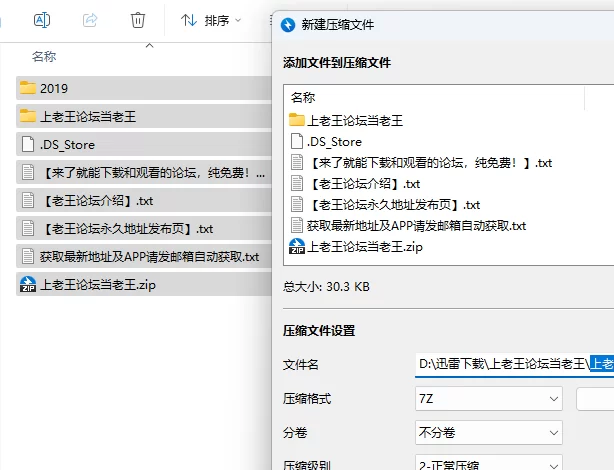Select the 上老王论坛当老王 folder in Explorer list
This screenshot has width=614, height=470.
[144, 116]
